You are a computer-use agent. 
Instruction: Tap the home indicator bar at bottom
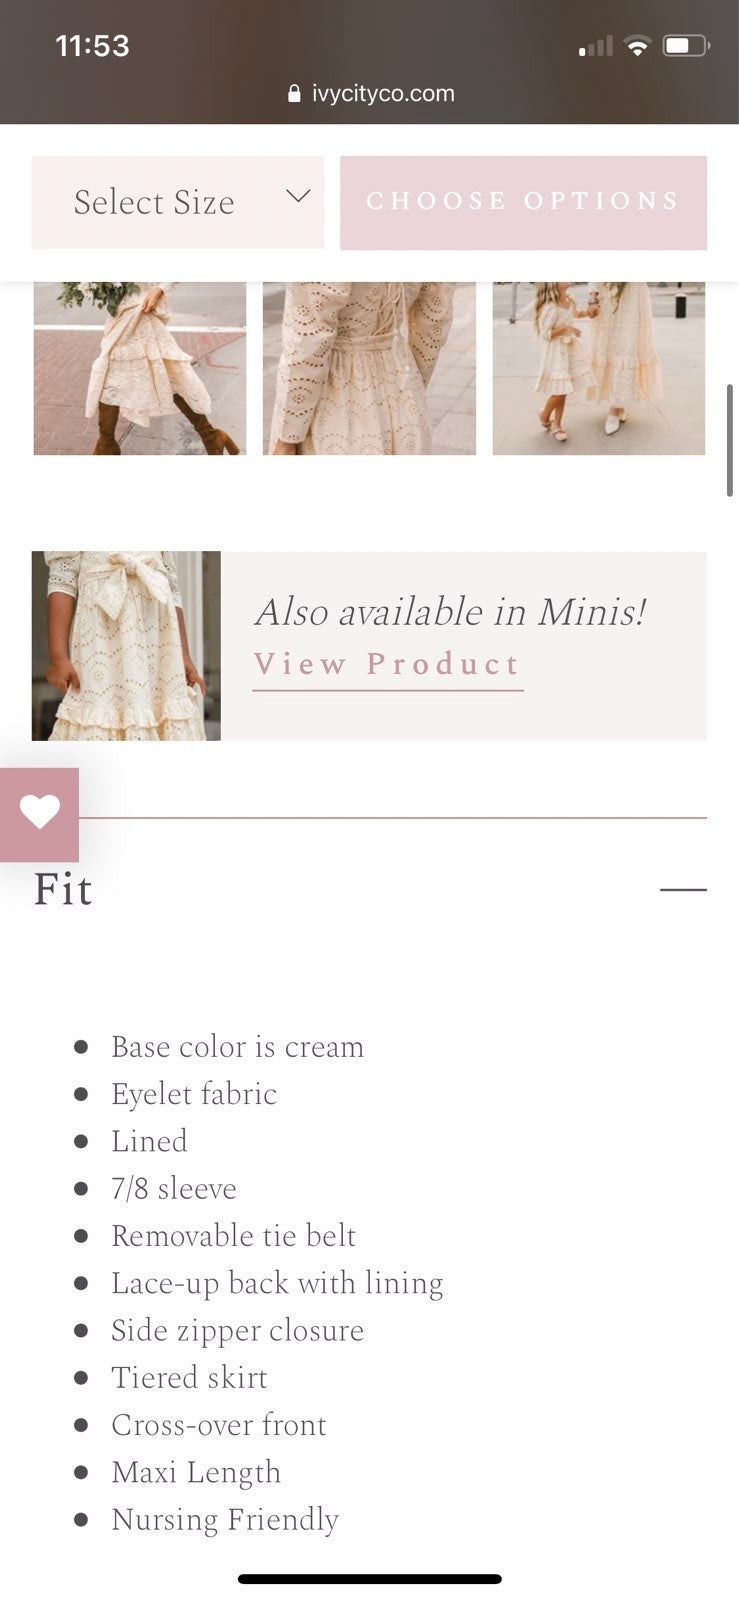click(x=369, y=1579)
